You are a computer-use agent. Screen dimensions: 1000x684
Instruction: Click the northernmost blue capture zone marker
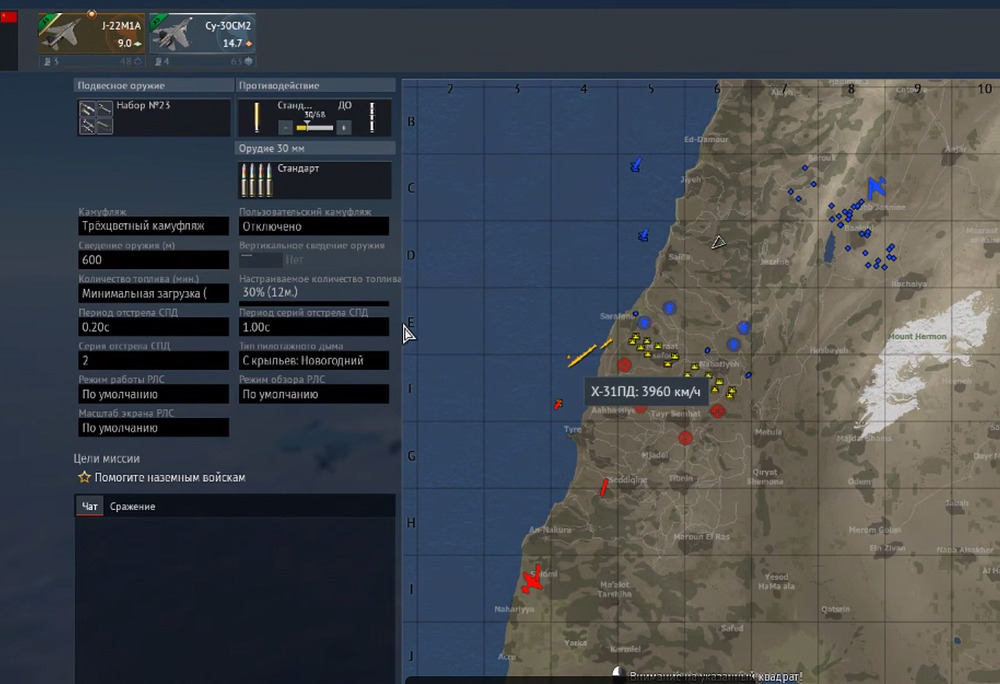click(669, 309)
